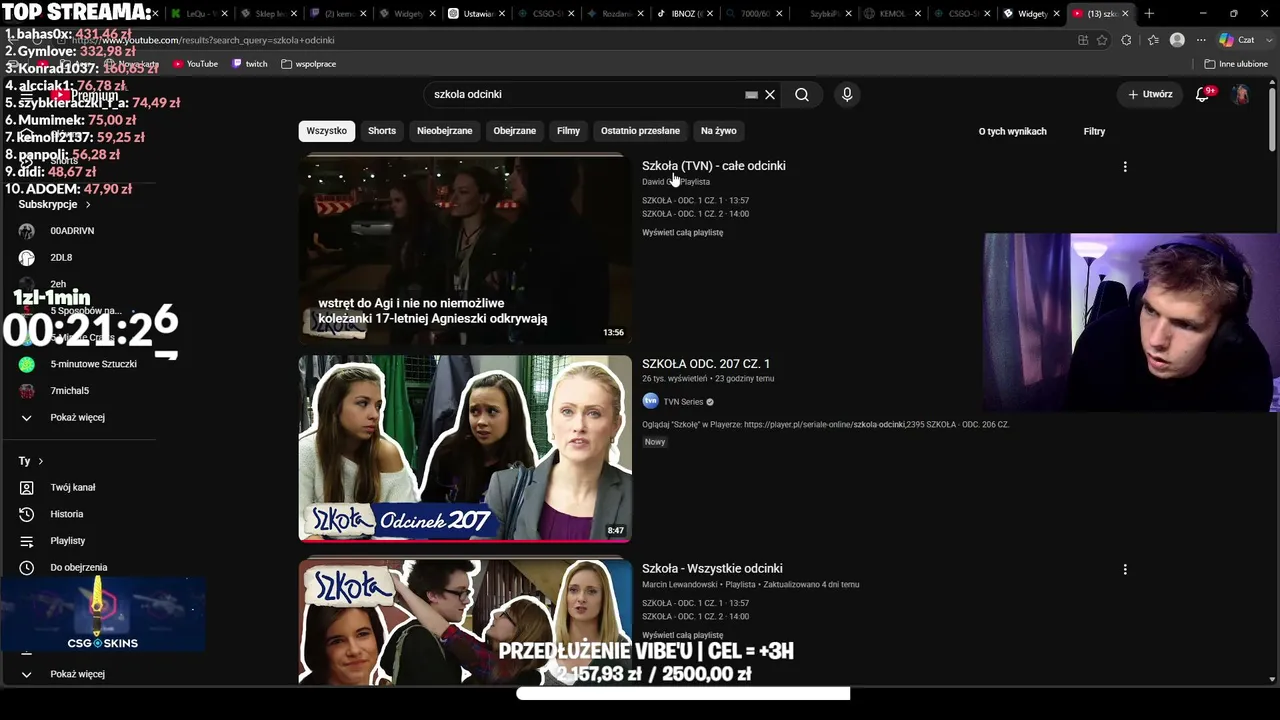1280x720 pixels.
Task: Open the Filtry search filters
Action: [x=1094, y=131]
